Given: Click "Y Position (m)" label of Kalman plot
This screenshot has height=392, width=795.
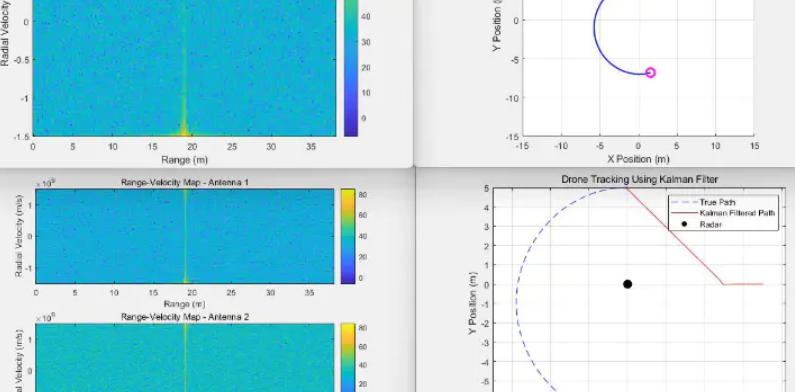Looking at the screenshot, I should pyautogui.click(x=473, y=303).
